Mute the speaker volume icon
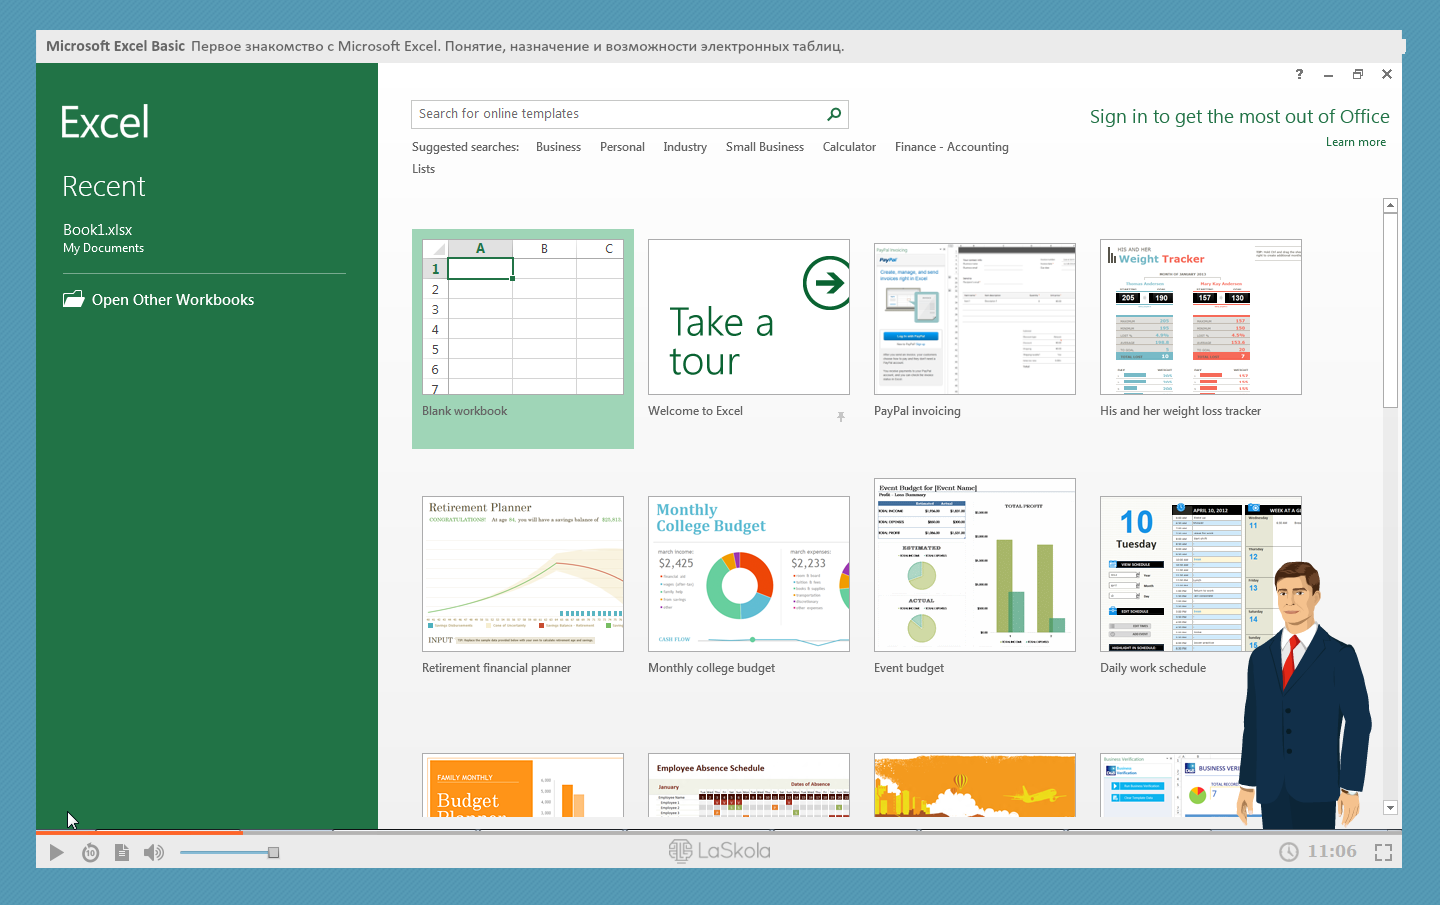Screen dimensions: 1440x905 pyautogui.click(x=153, y=852)
